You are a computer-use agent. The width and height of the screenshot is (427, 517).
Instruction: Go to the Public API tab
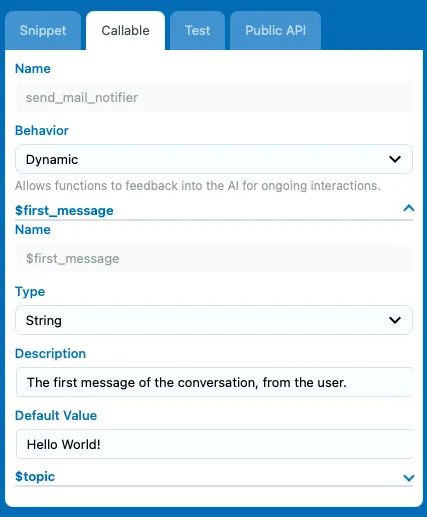(x=275, y=30)
